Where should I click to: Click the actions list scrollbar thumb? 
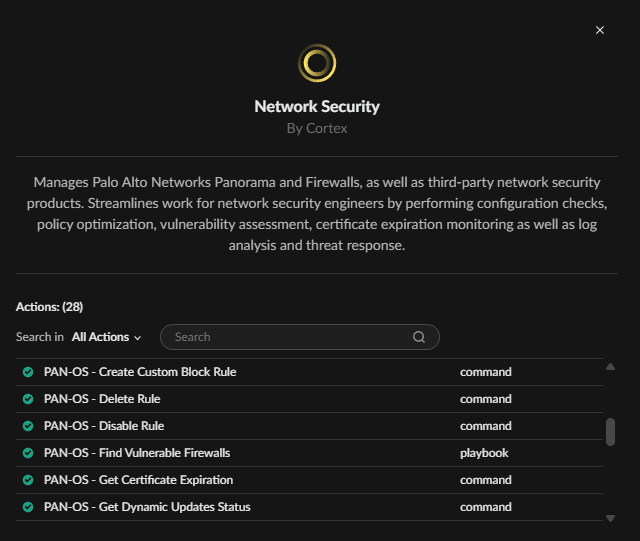coord(610,431)
